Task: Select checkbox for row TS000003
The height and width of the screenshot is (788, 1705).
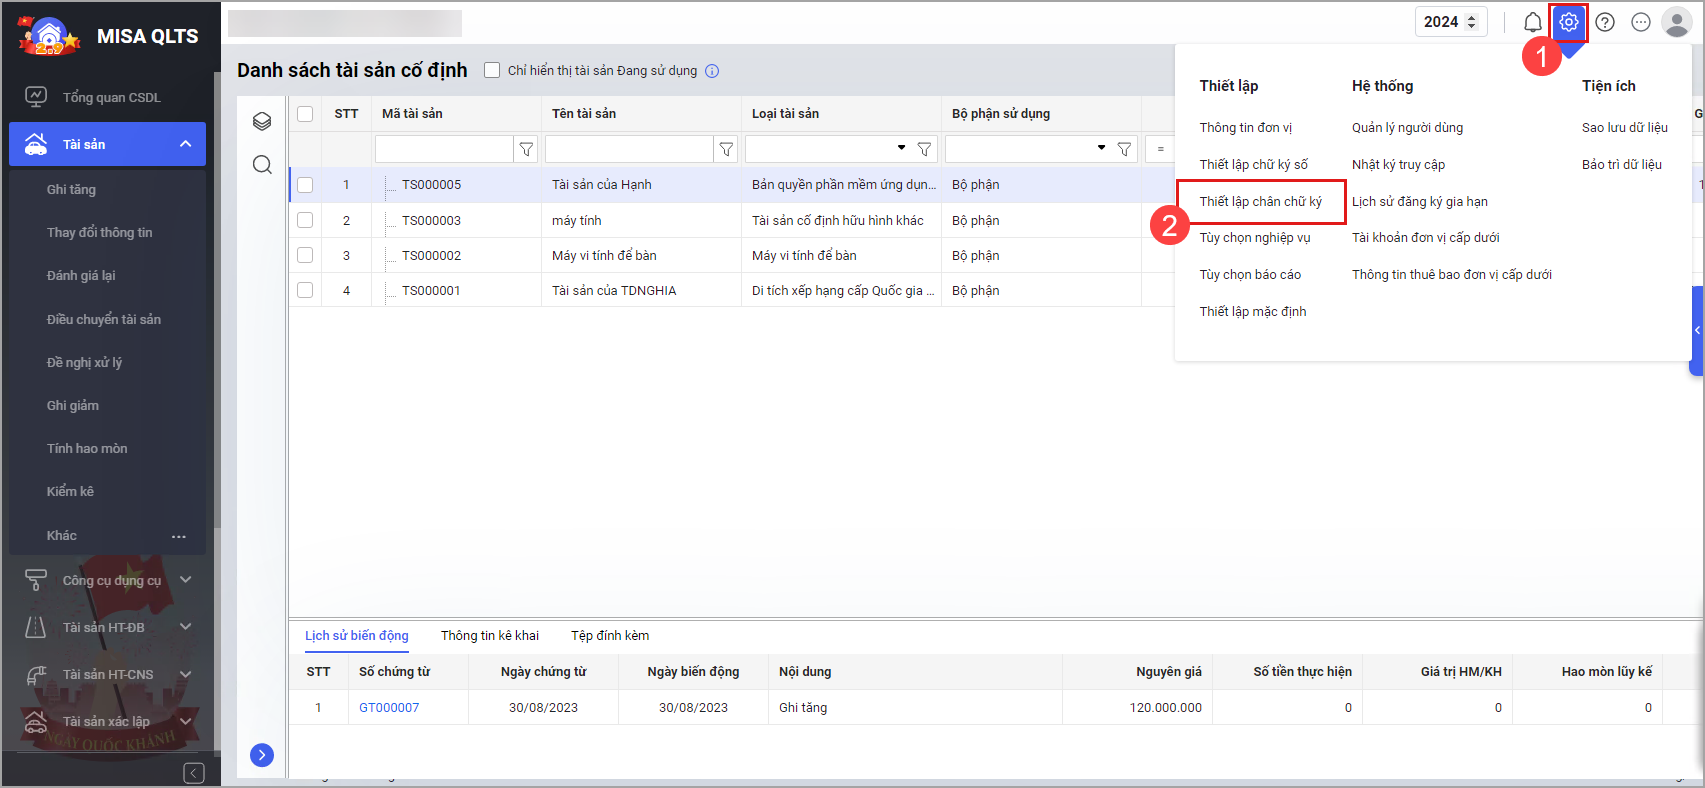Action: [x=305, y=220]
